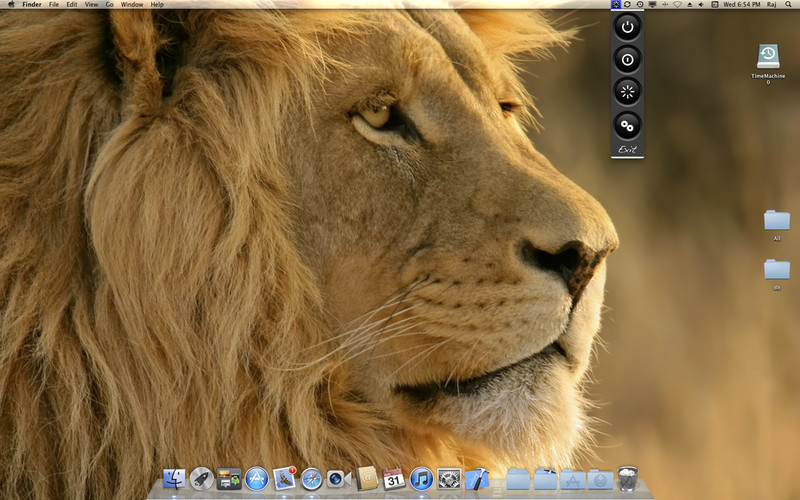Open iCal calendar from the Dock
This screenshot has width=800, height=500.
click(x=394, y=479)
